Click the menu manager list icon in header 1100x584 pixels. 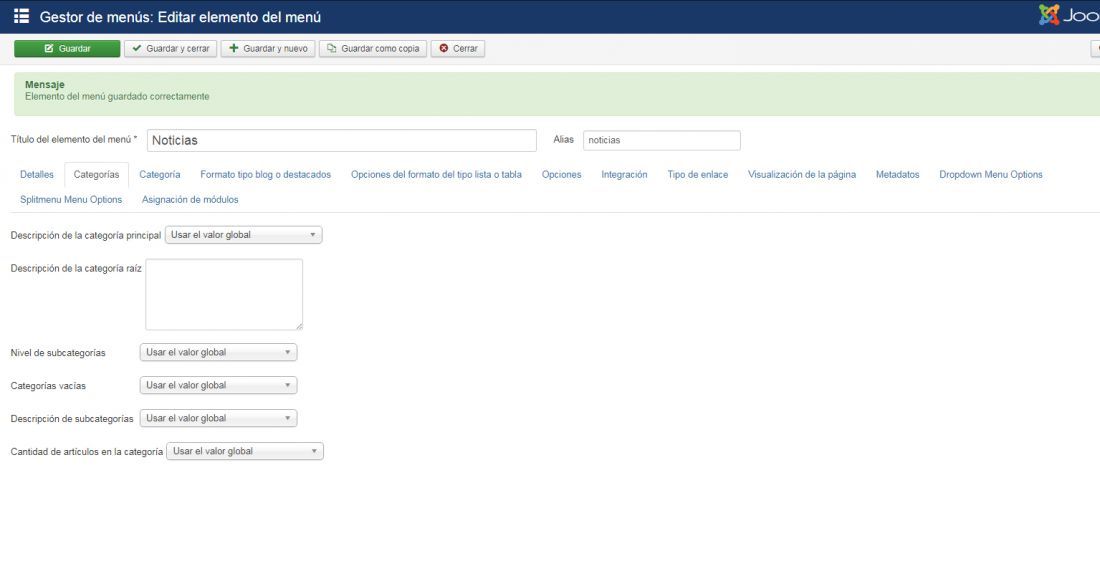coord(21,16)
